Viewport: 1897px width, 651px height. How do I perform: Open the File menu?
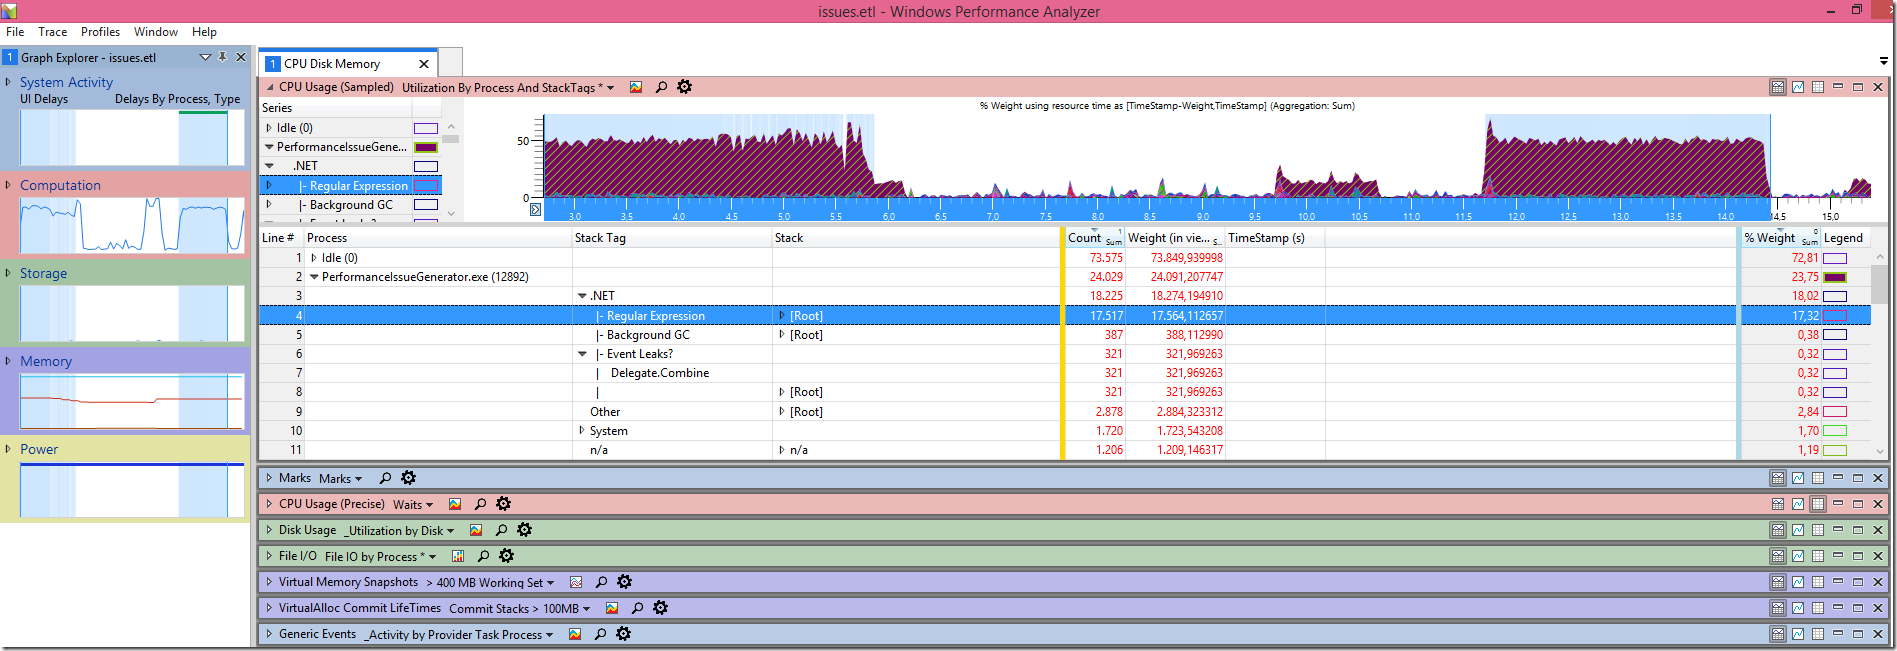tap(15, 32)
